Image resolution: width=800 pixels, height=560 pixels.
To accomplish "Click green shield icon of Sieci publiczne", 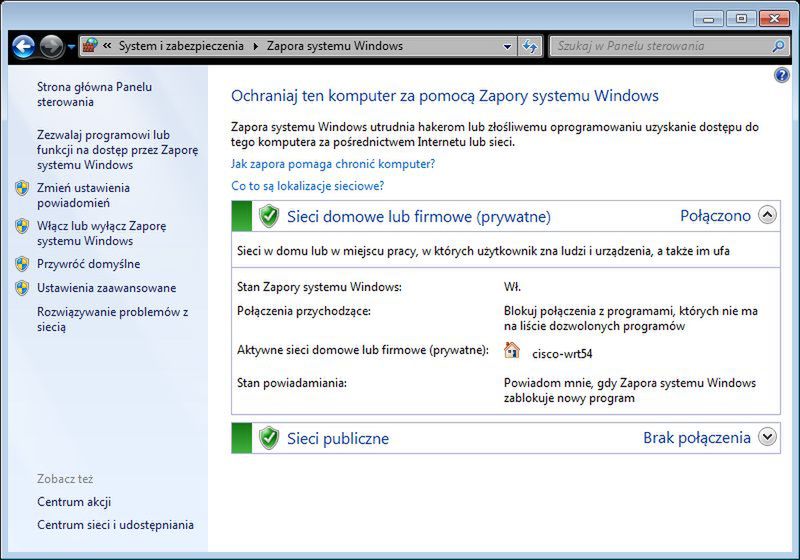I will (268, 438).
